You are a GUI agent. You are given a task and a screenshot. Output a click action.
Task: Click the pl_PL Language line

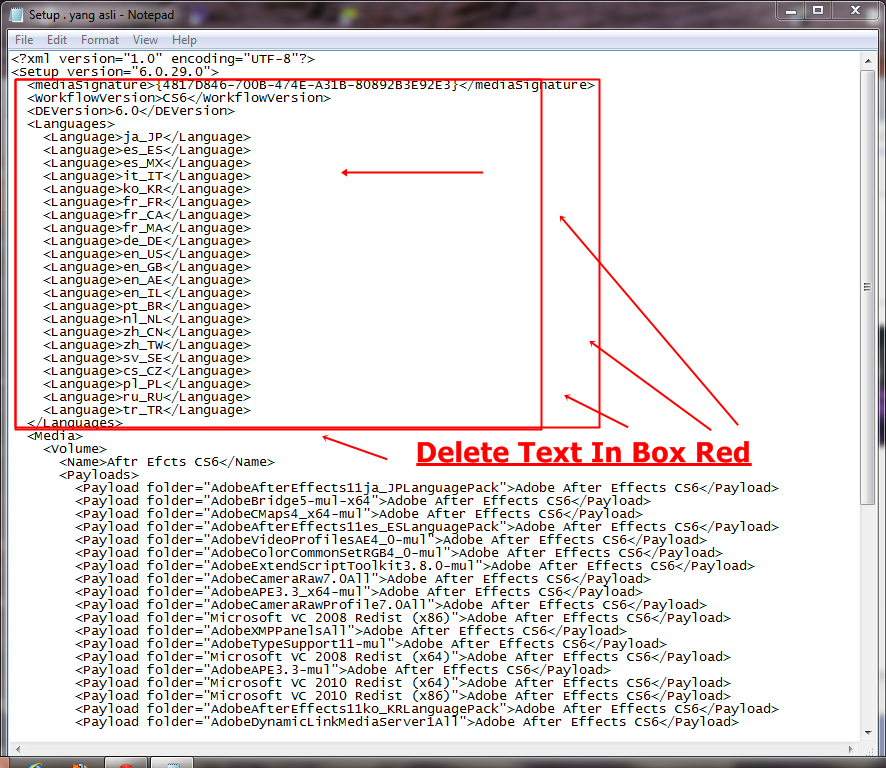coord(146,384)
